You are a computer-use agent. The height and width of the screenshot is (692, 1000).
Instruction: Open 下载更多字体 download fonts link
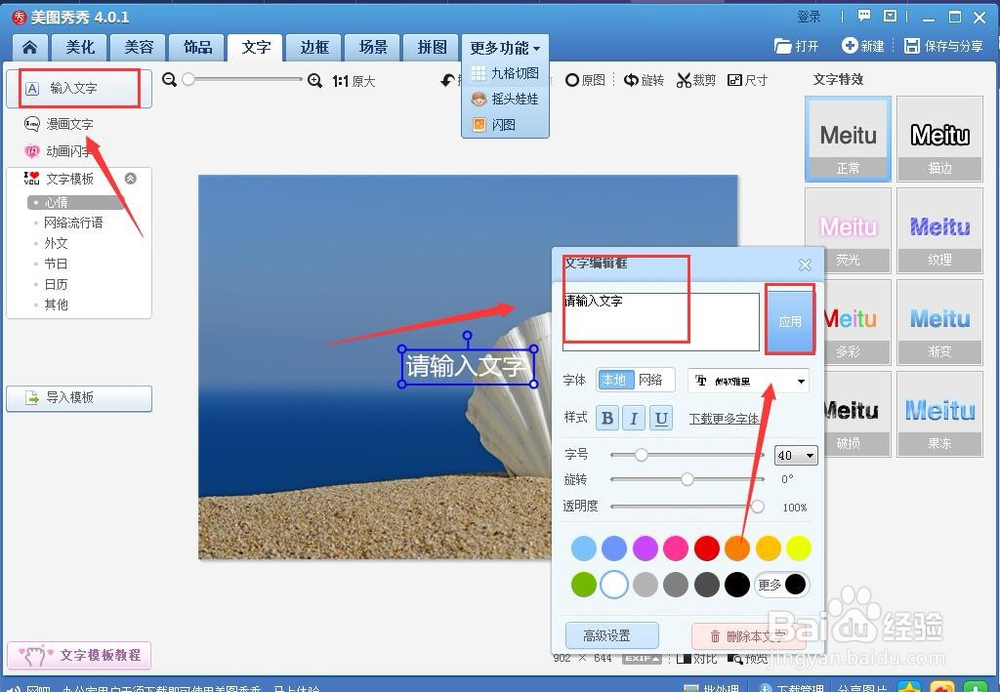tap(723, 418)
